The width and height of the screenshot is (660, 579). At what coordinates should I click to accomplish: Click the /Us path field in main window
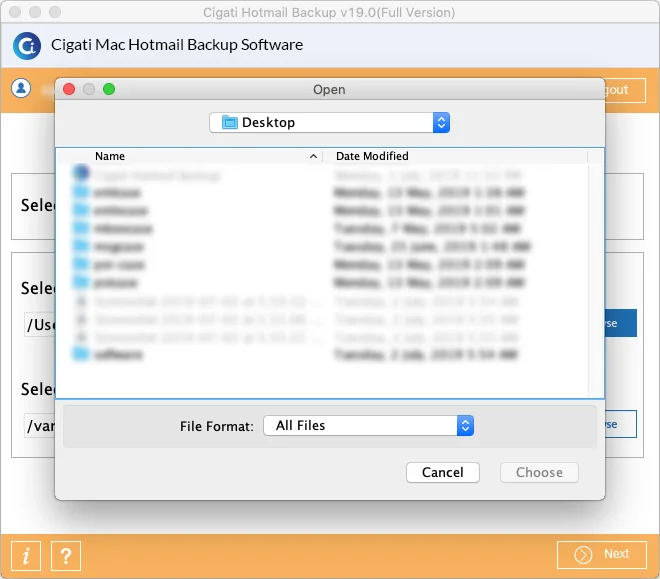coord(39,324)
